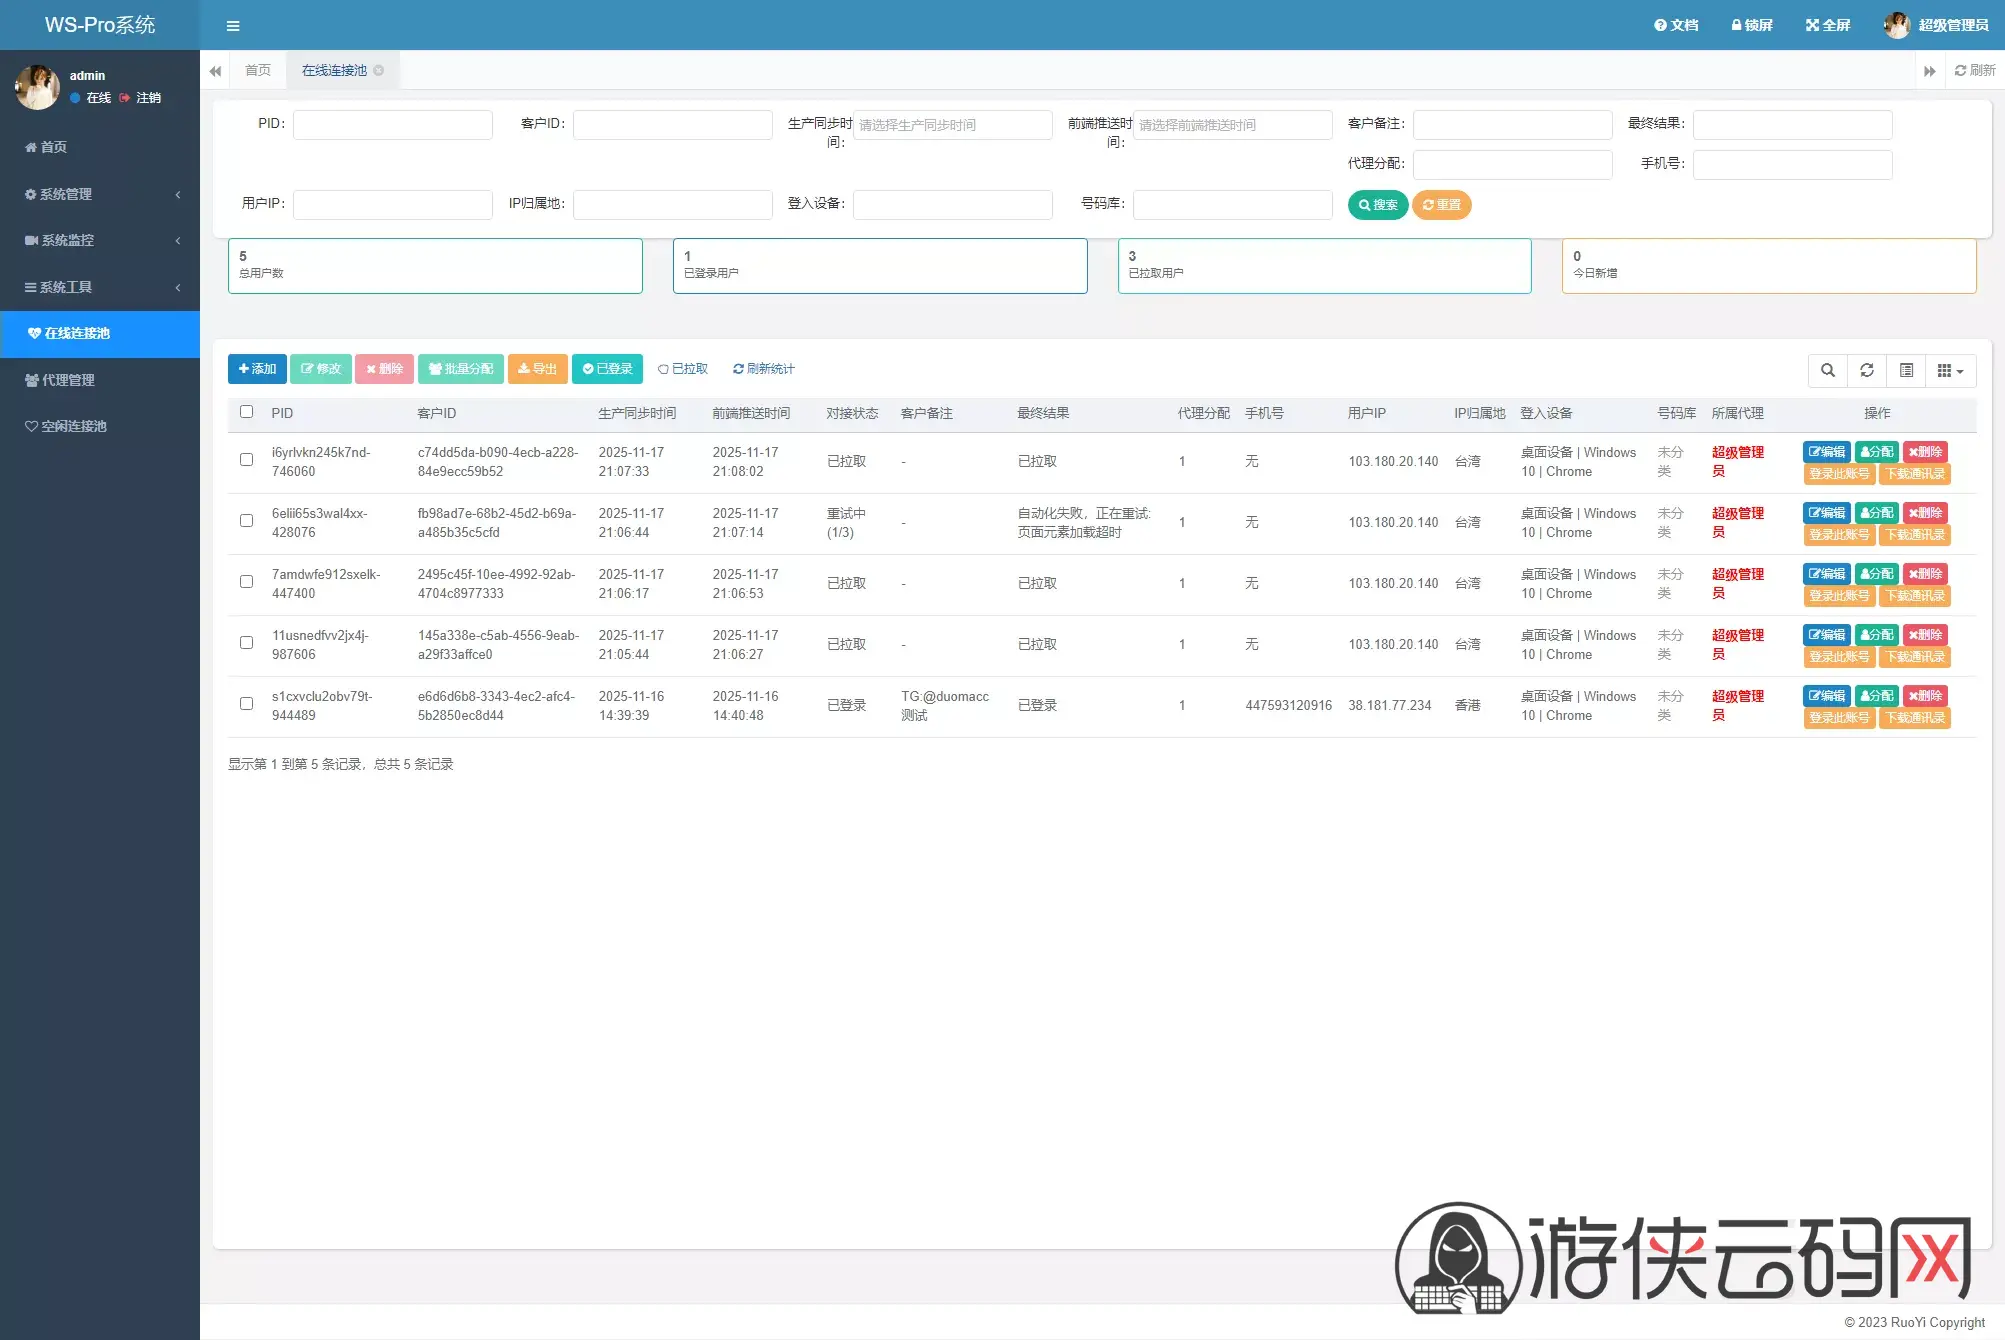Open 空闲连接池 in sidebar
Image resolution: width=2005 pixels, height=1340 pixels.
tap(73, 426)
